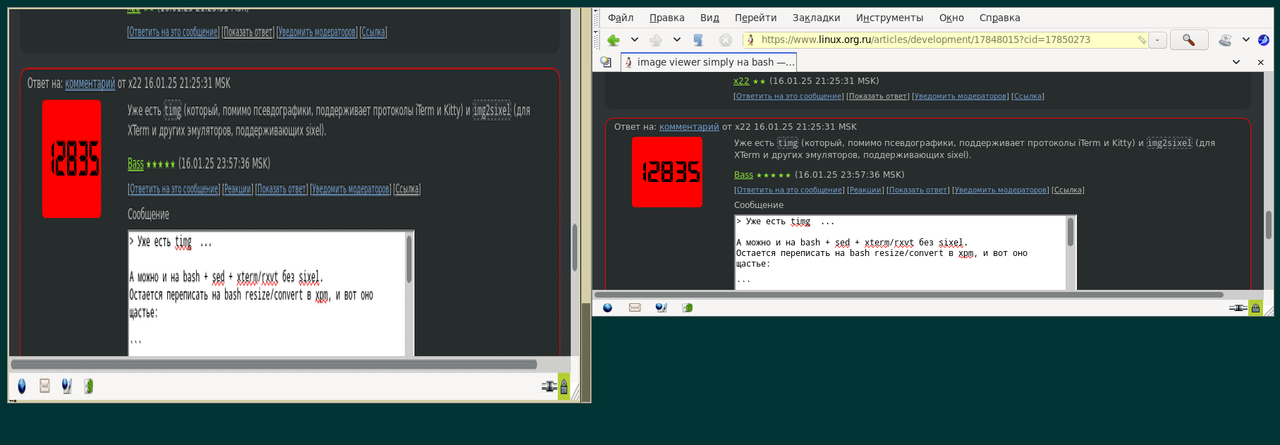Screen dimensions: 1280x445
Task: Click the penguin site icon in URL bar
Action: (750, 40)
